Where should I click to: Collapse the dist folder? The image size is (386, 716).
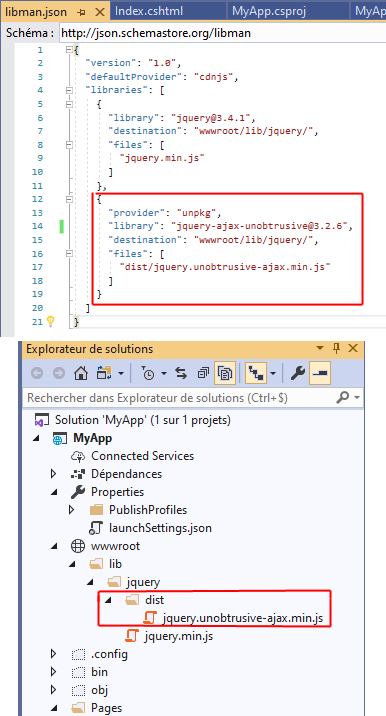(x=108, y=600)
